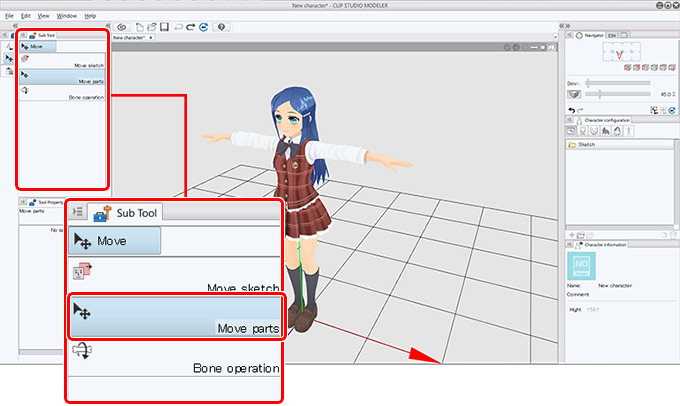Switch to the second tab beside Navigator
This screenshot has height=406, width=680.
click(612, 35)
